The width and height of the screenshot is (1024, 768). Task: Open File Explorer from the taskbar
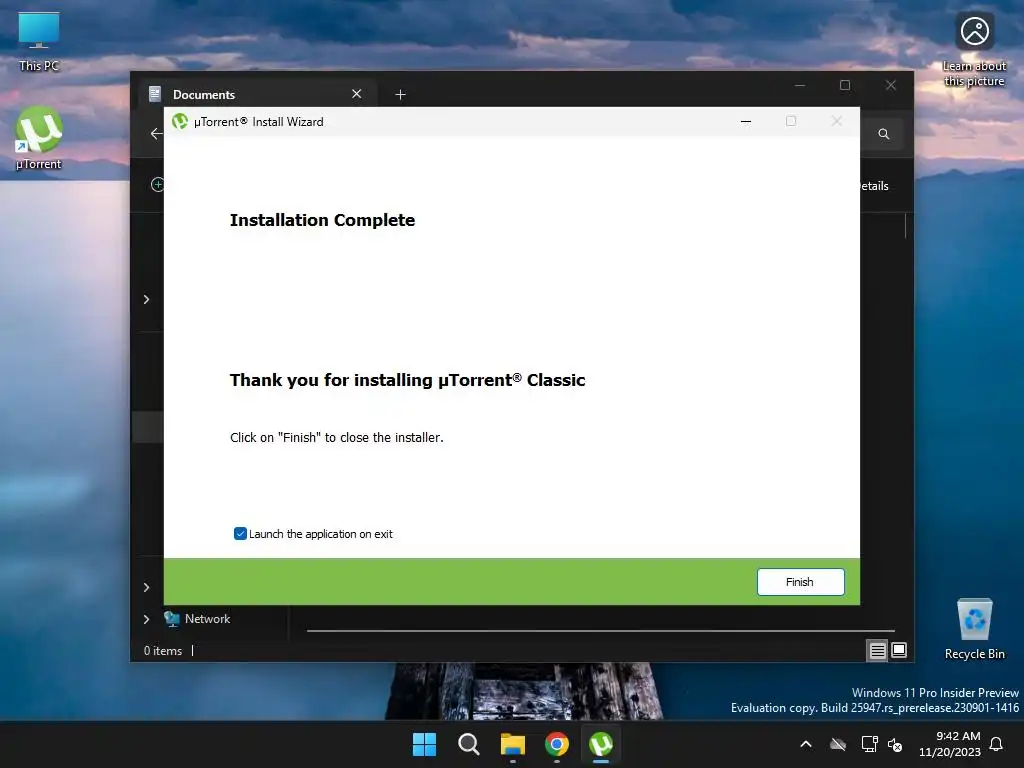coord(513,744)
